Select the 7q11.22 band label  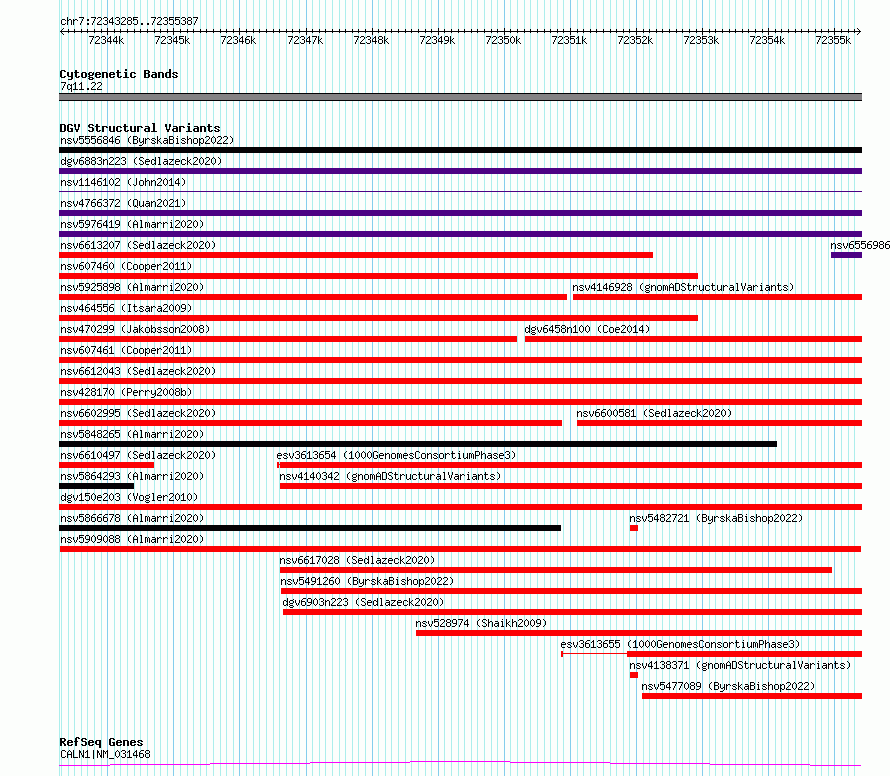click(82, 86)
